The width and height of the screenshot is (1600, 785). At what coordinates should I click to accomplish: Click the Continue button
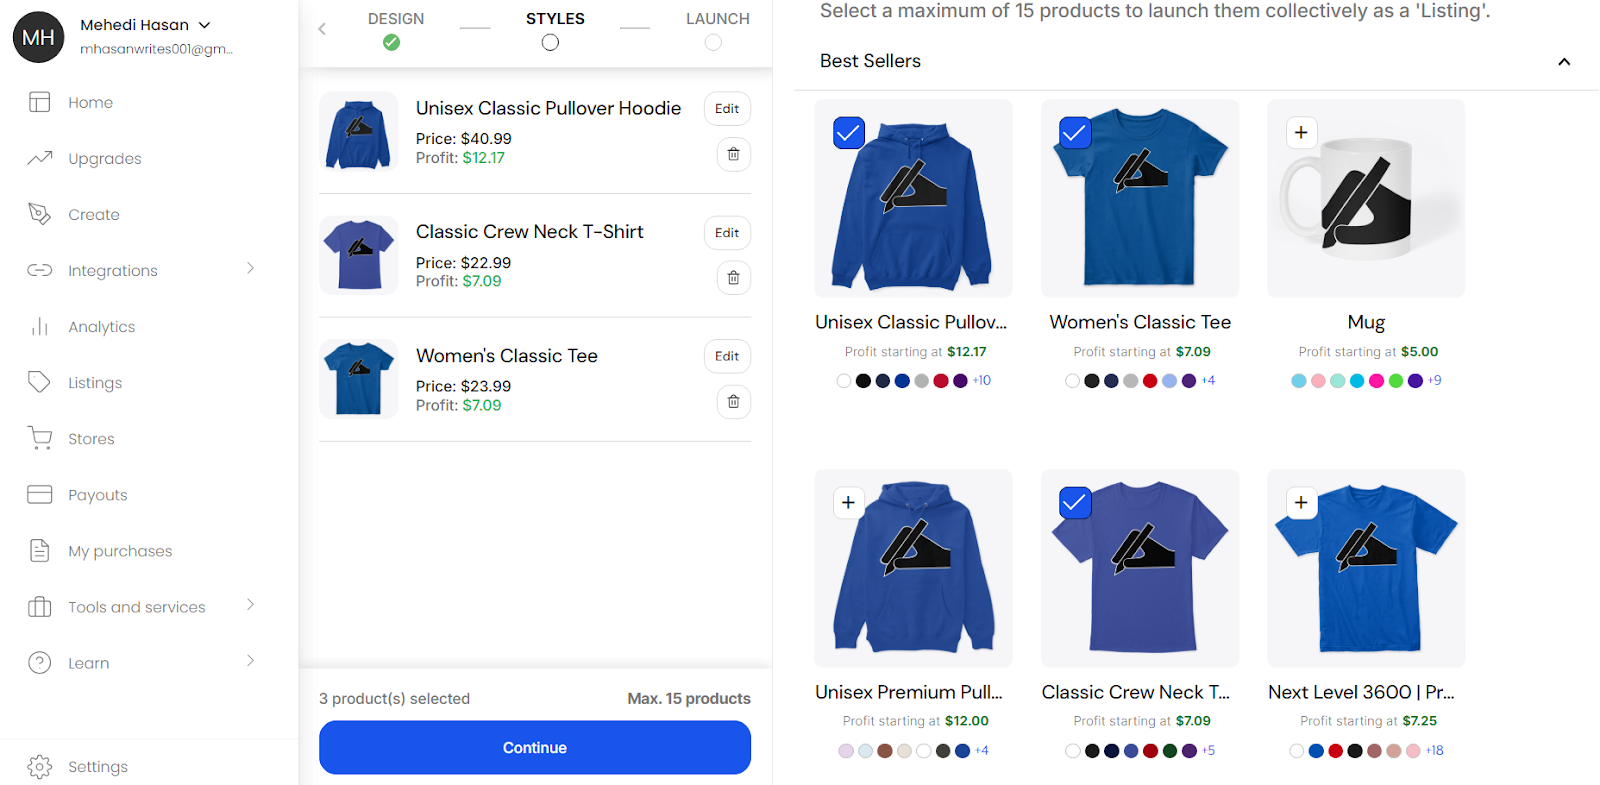(x=535, y=748)
